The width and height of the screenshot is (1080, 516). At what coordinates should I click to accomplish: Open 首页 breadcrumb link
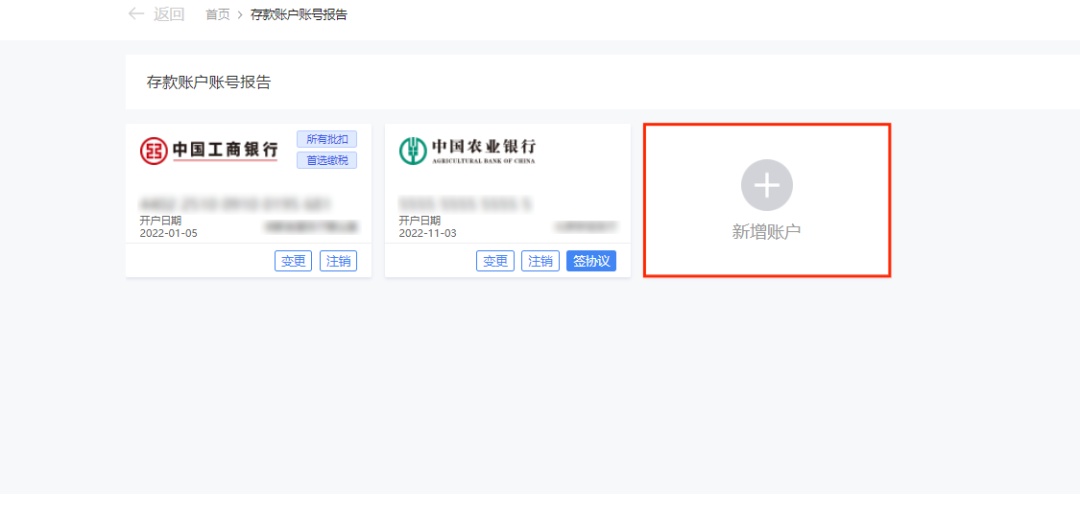pos(218,14)
